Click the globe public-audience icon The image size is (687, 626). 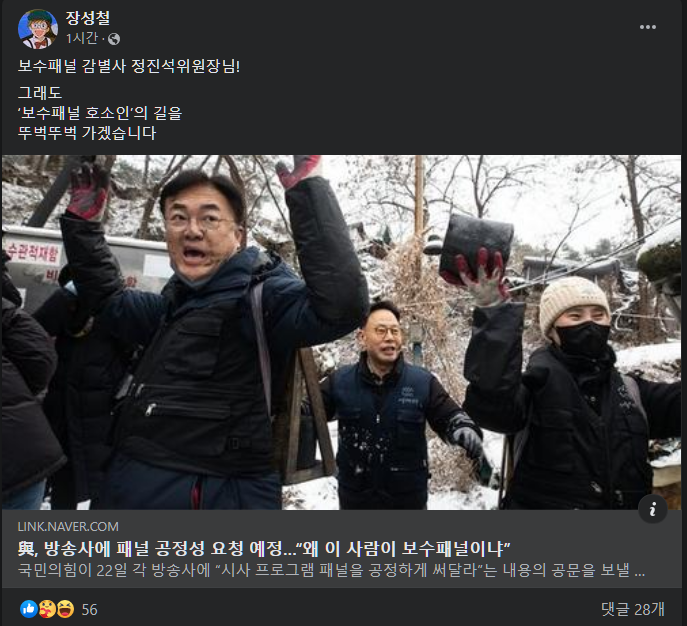[x=114, y=39]
